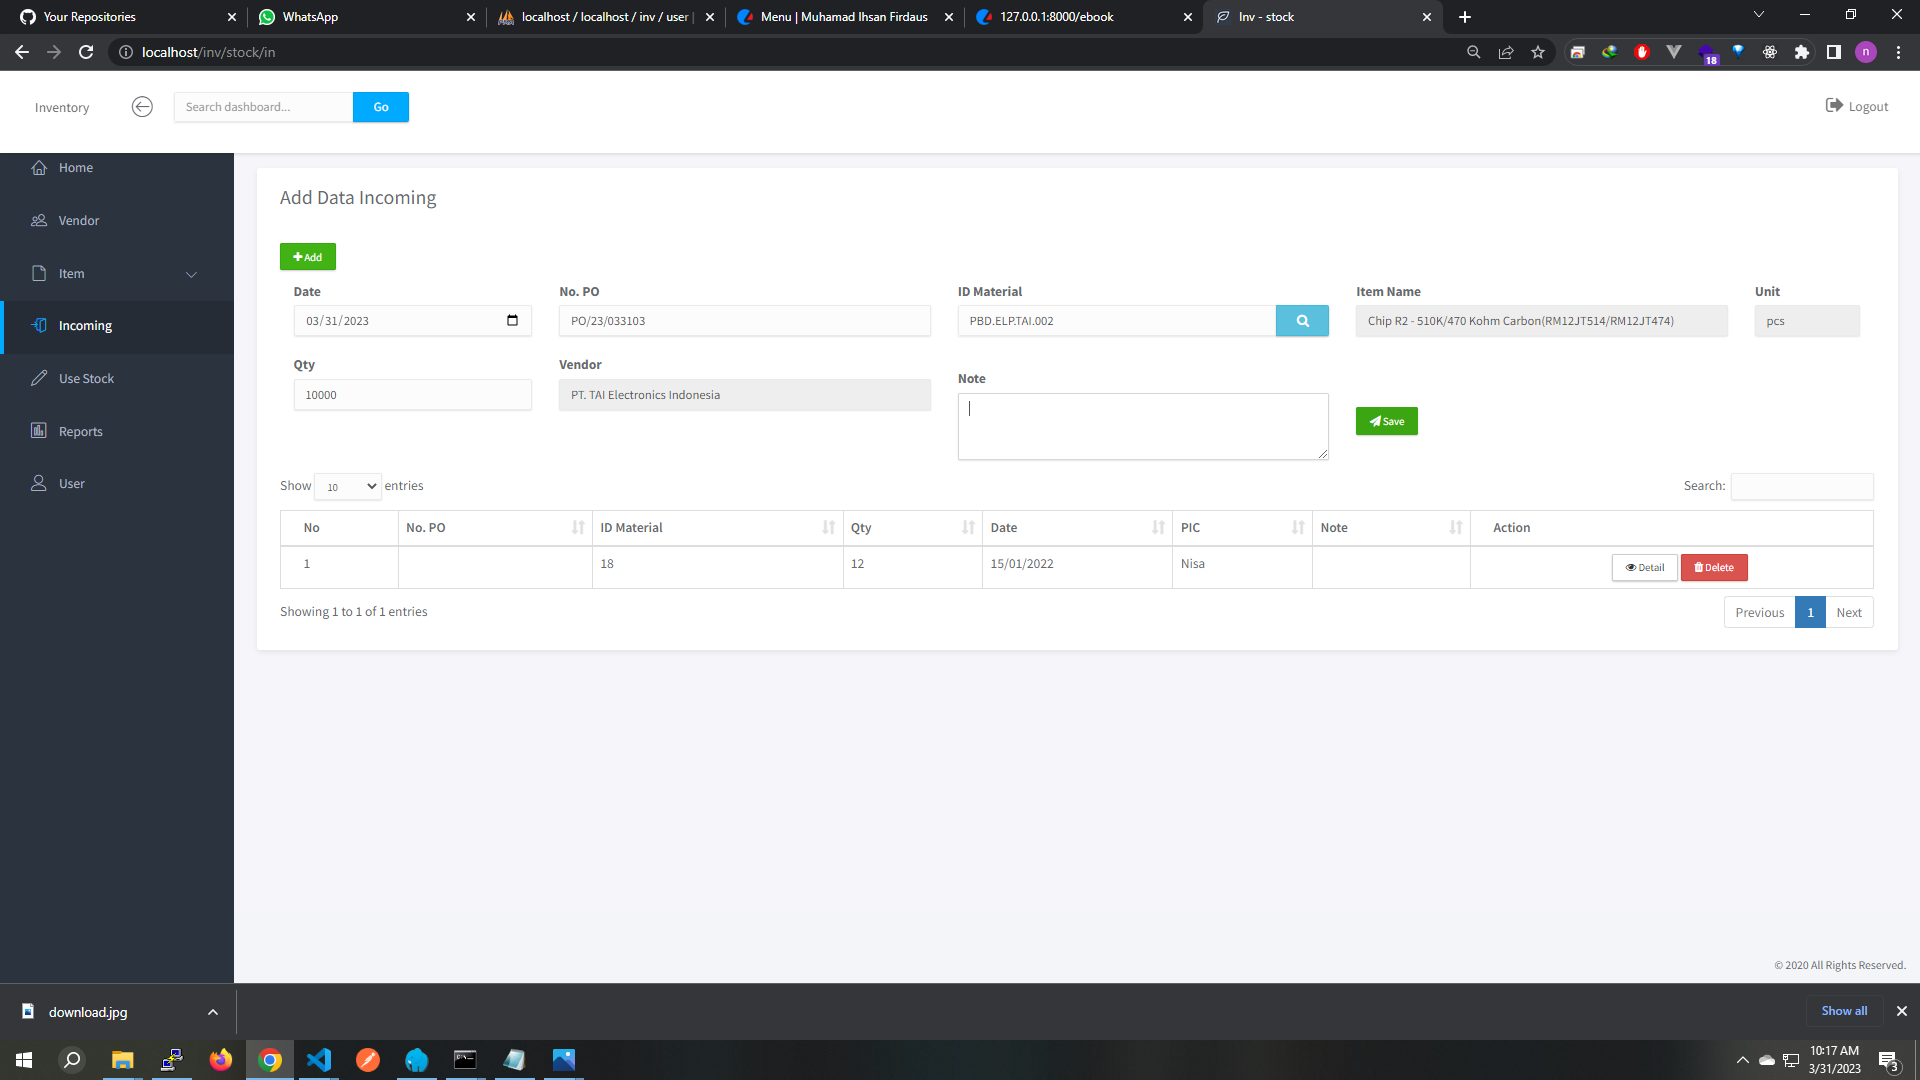Click the Go search button
1920x1080 pixels.
tap(381, 107)
